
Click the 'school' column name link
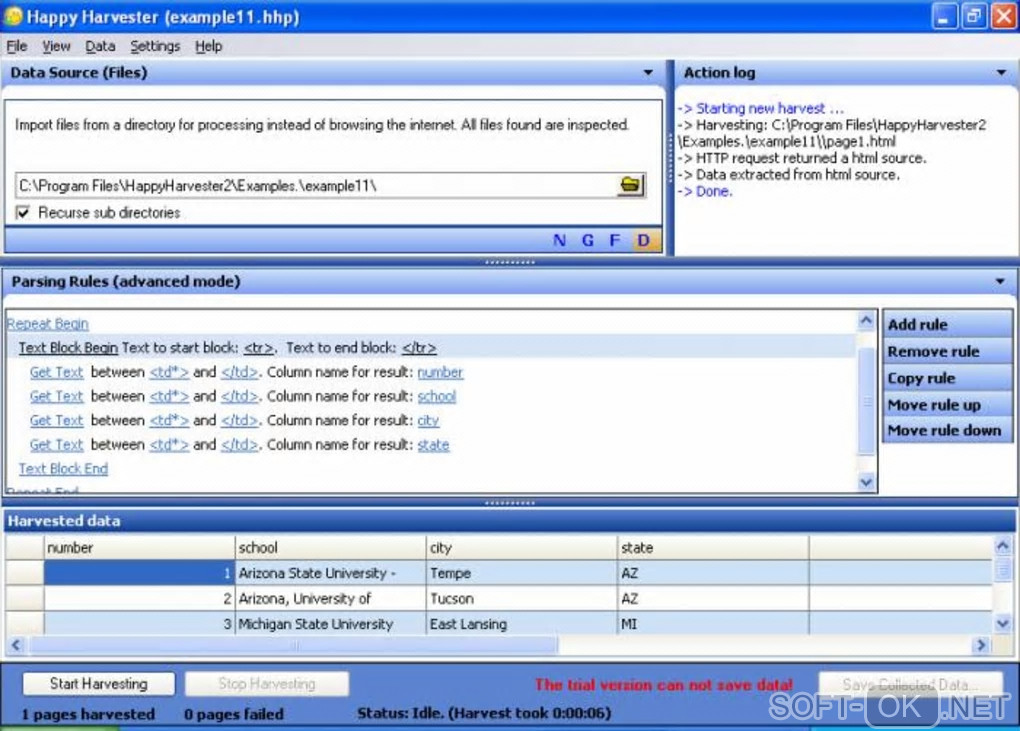[x=436, y=396]
